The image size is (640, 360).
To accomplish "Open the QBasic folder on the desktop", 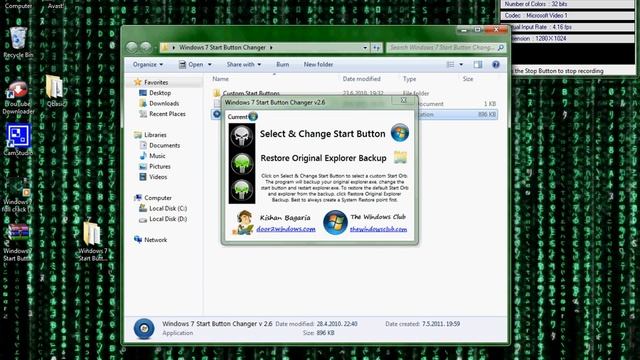I will click(55, 91).
